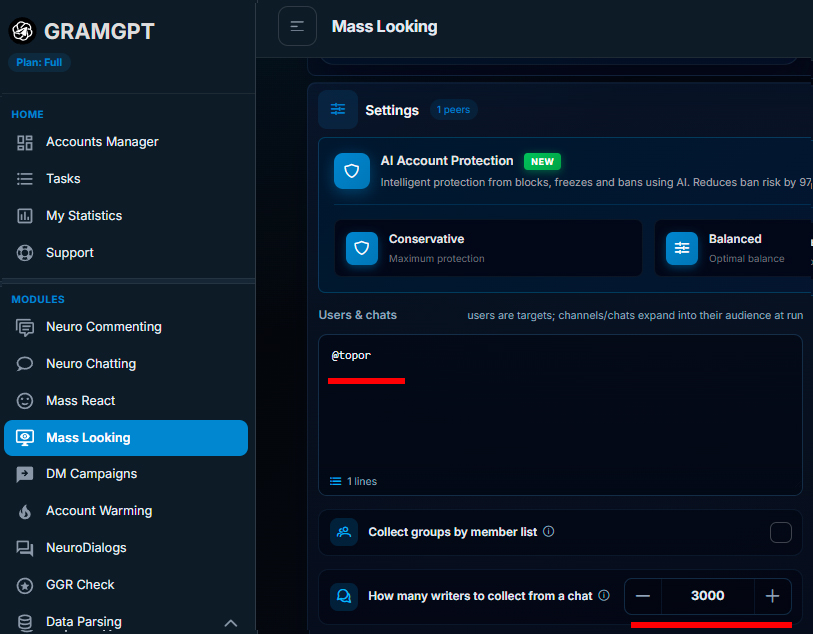Screen dimensions: 813x634
Task: Click the Users & chats label
Action: pos(358,315)
